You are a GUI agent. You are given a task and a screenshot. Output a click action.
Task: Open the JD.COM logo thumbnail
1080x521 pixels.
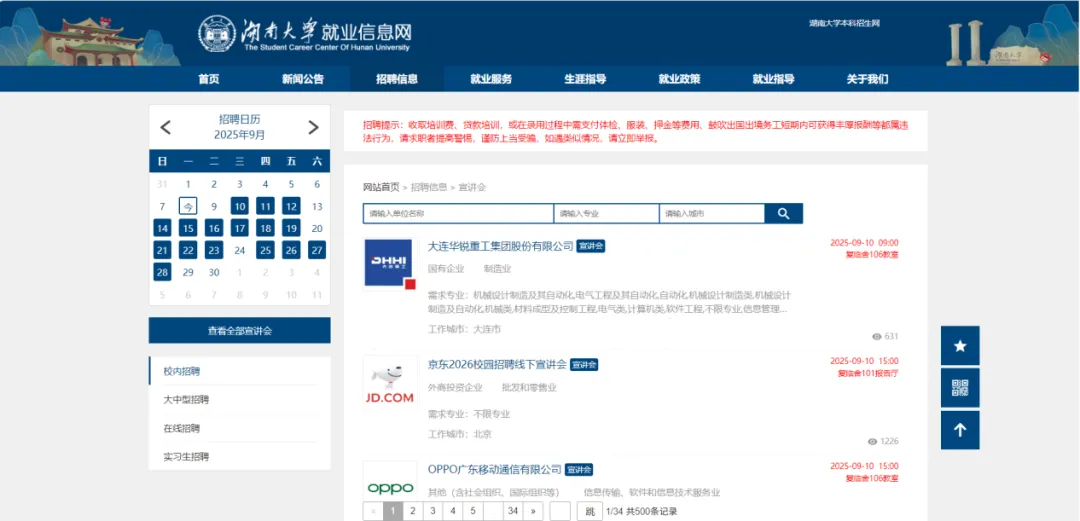pyautogui.click(x=389, y=381)
